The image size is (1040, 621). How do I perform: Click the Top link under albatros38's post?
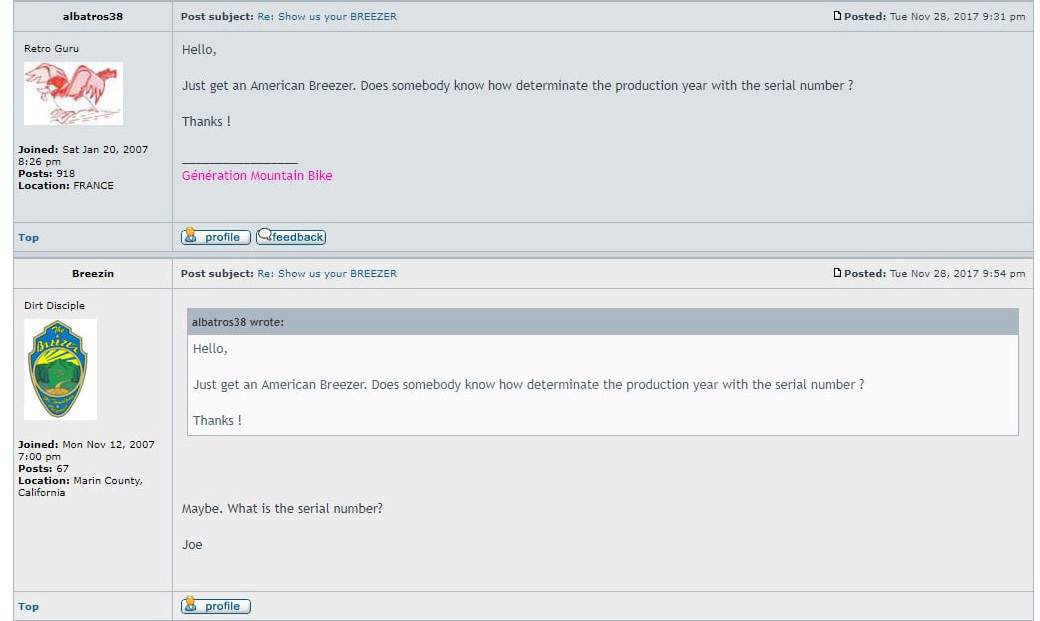click(x=29, y=238)
